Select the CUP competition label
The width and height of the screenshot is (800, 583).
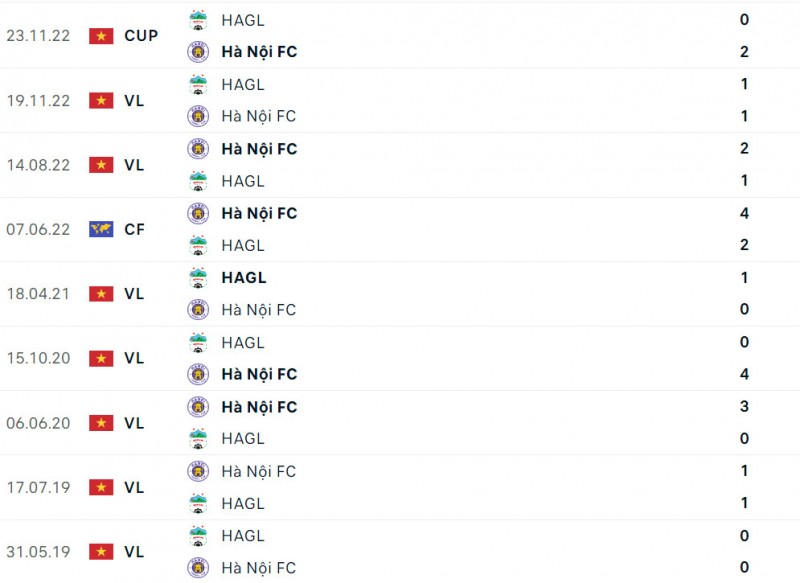pyautogui.click(x=141, y=36)
